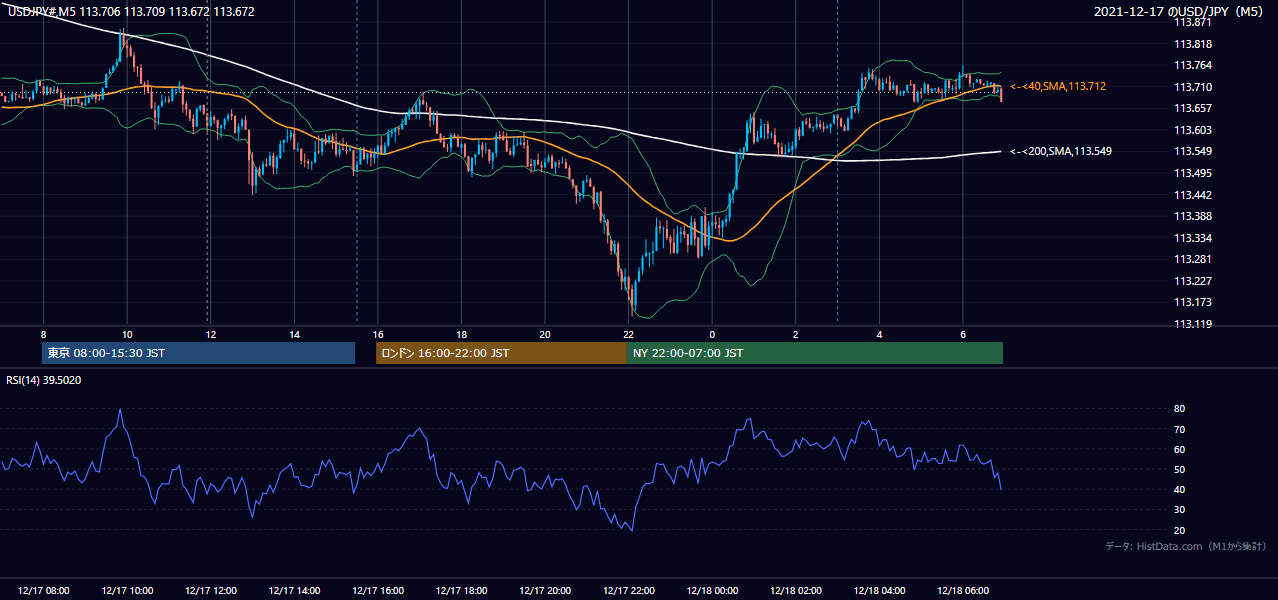Click the bottom time label 12/18 00:00
Image resolution: width=1278 pixels, height=600 pixels.
[x=712, y=591]
